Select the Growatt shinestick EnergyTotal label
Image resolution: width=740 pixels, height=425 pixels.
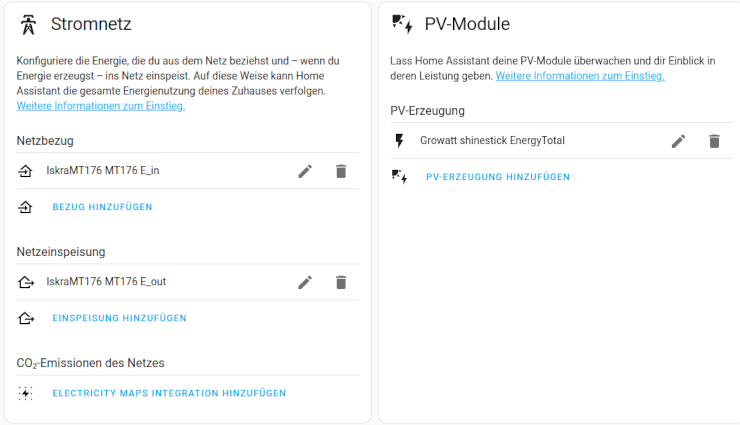point(492,141)
